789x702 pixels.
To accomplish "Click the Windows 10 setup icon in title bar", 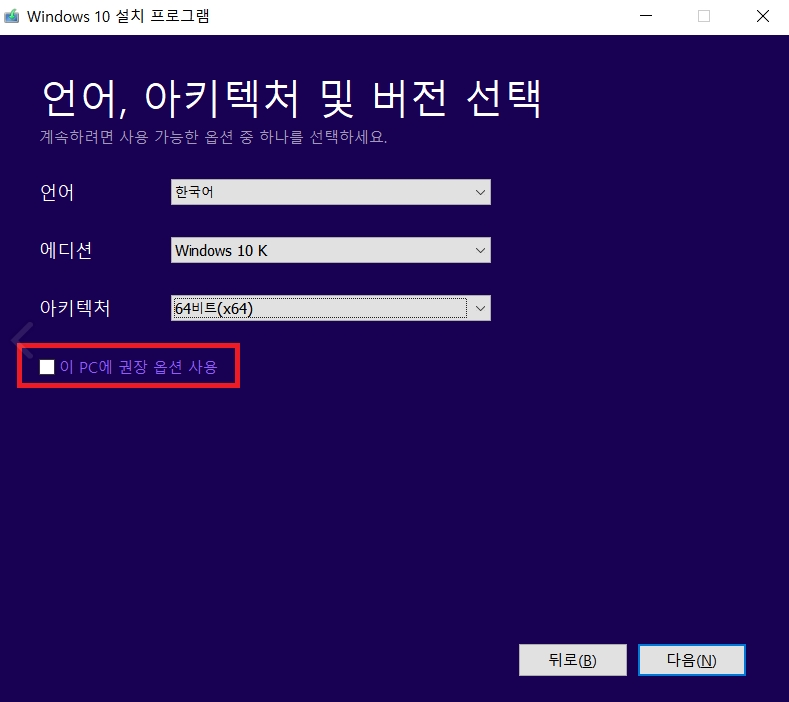I will click(12, 16).
